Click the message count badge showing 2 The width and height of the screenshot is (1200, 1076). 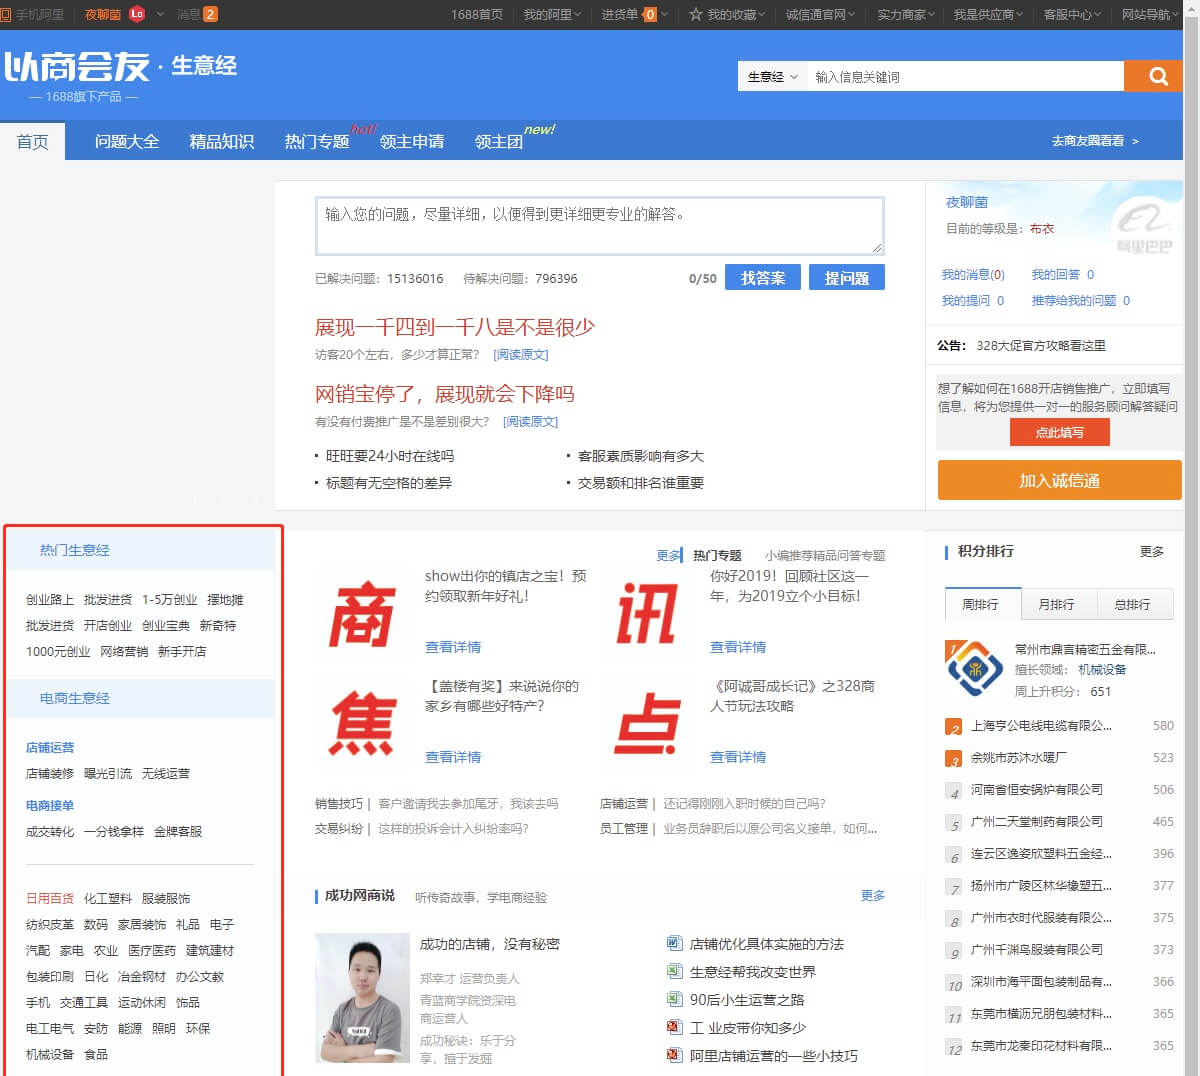point(210,14)
